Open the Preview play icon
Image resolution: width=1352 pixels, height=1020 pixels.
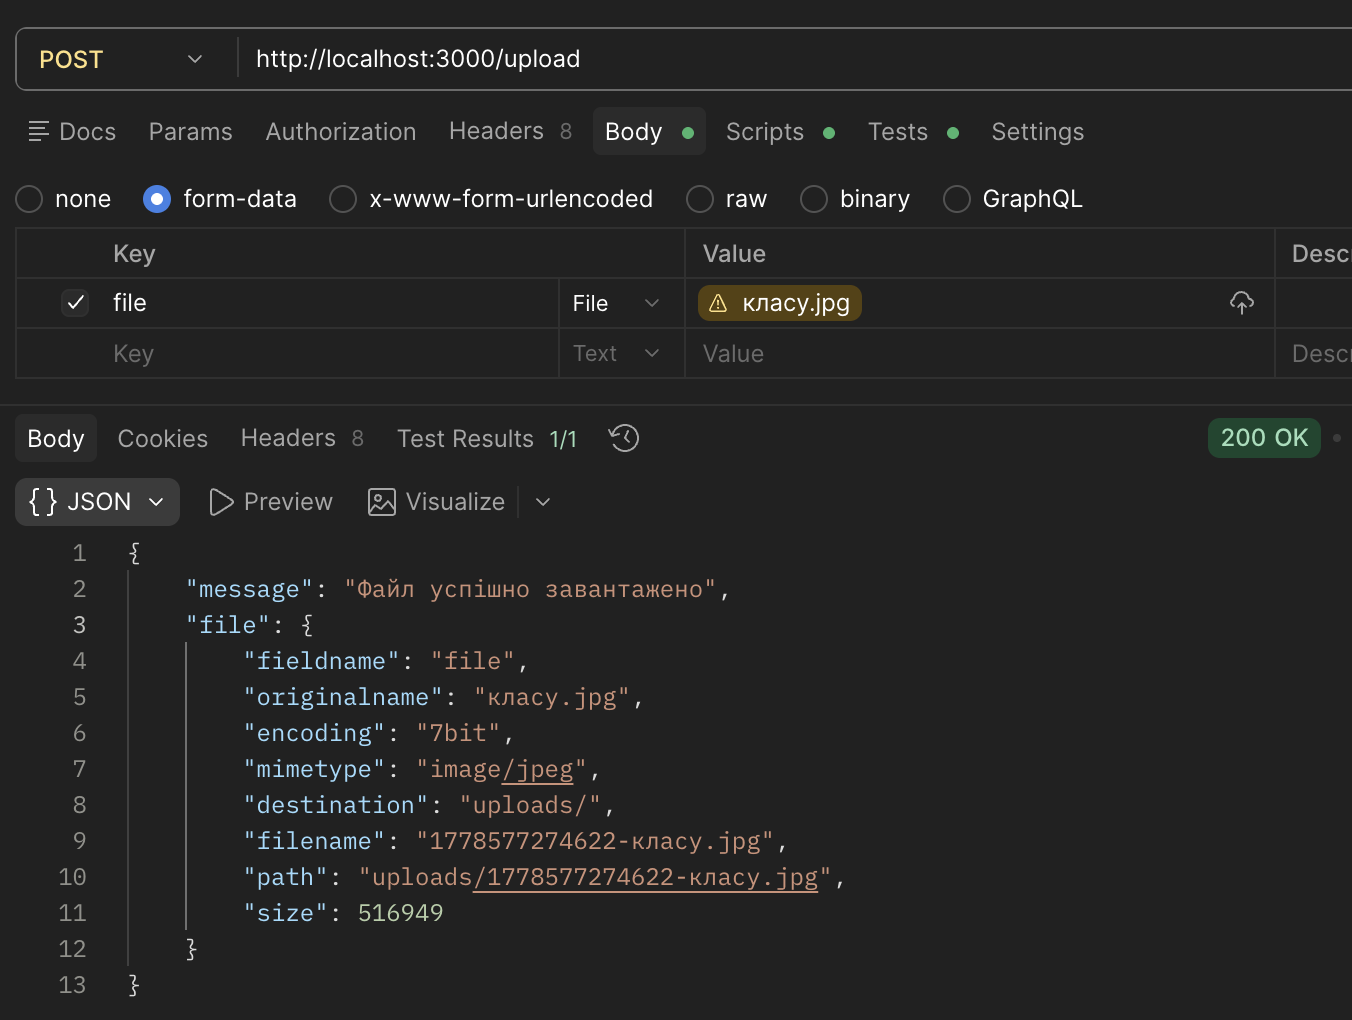click(221, 502)
